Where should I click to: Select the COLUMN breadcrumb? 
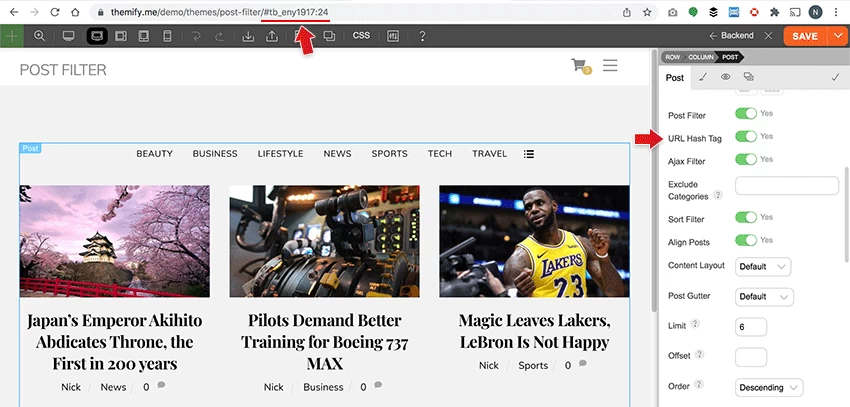point(700,57)
